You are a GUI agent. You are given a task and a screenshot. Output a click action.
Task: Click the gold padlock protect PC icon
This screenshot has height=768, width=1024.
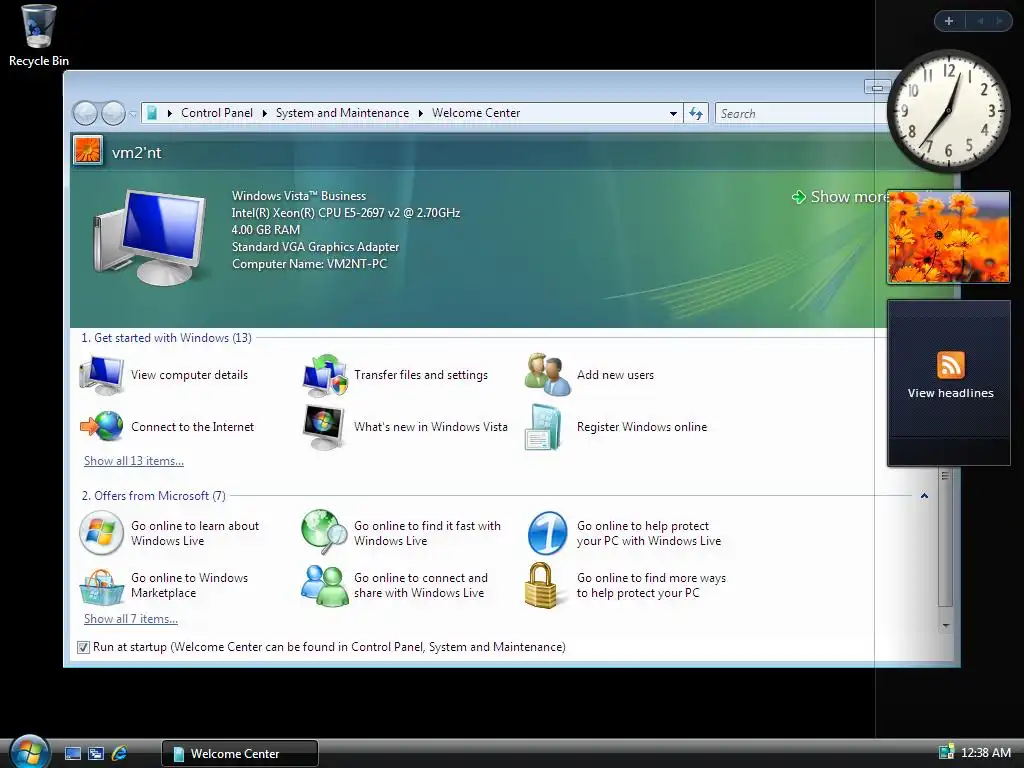[x=541, y=585]
